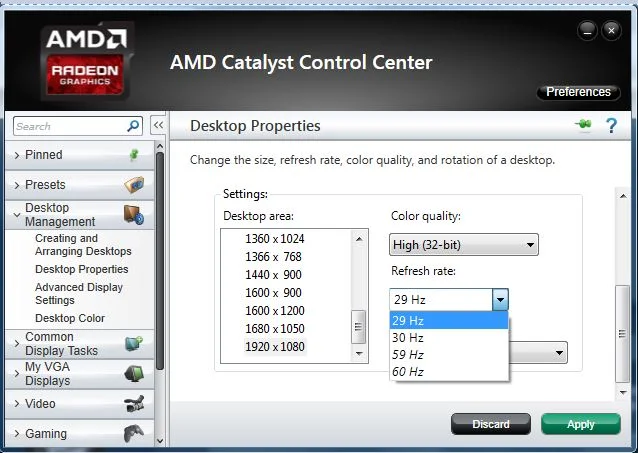638x453 pixels.
Task: Click main panel scroll up arrow
Action: tap(623, 196)
